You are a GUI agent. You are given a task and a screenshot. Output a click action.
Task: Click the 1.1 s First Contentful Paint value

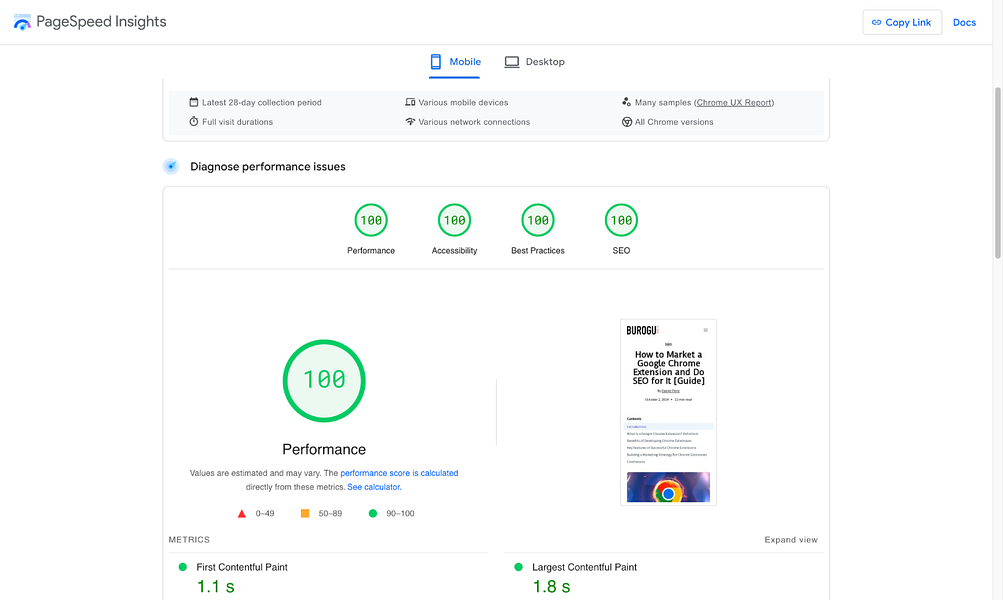coord(216,587)
